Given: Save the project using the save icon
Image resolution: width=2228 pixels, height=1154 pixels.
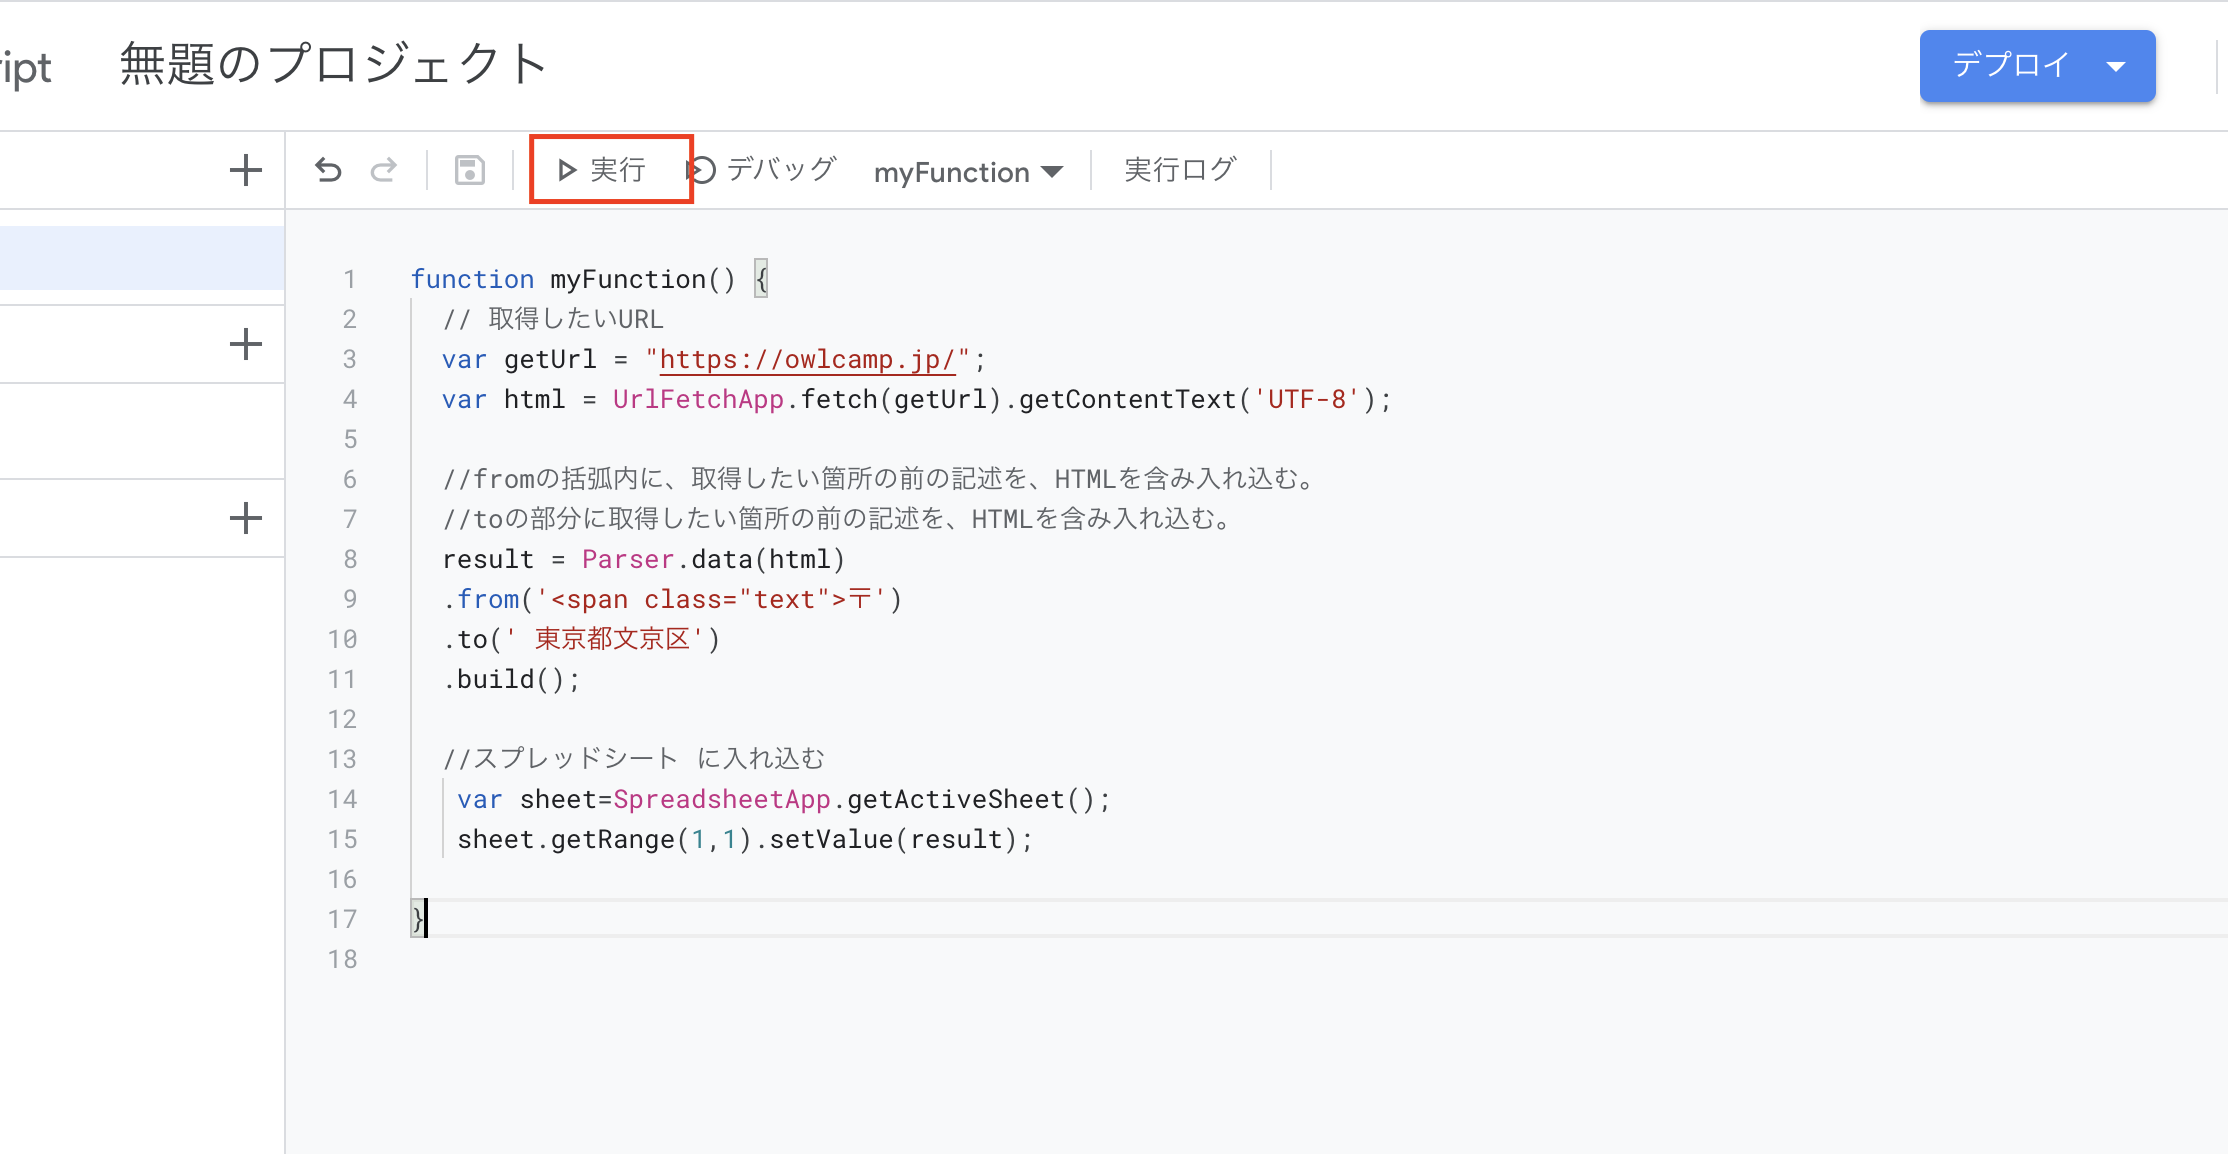Looking at the screenshot, I should 469,169.
